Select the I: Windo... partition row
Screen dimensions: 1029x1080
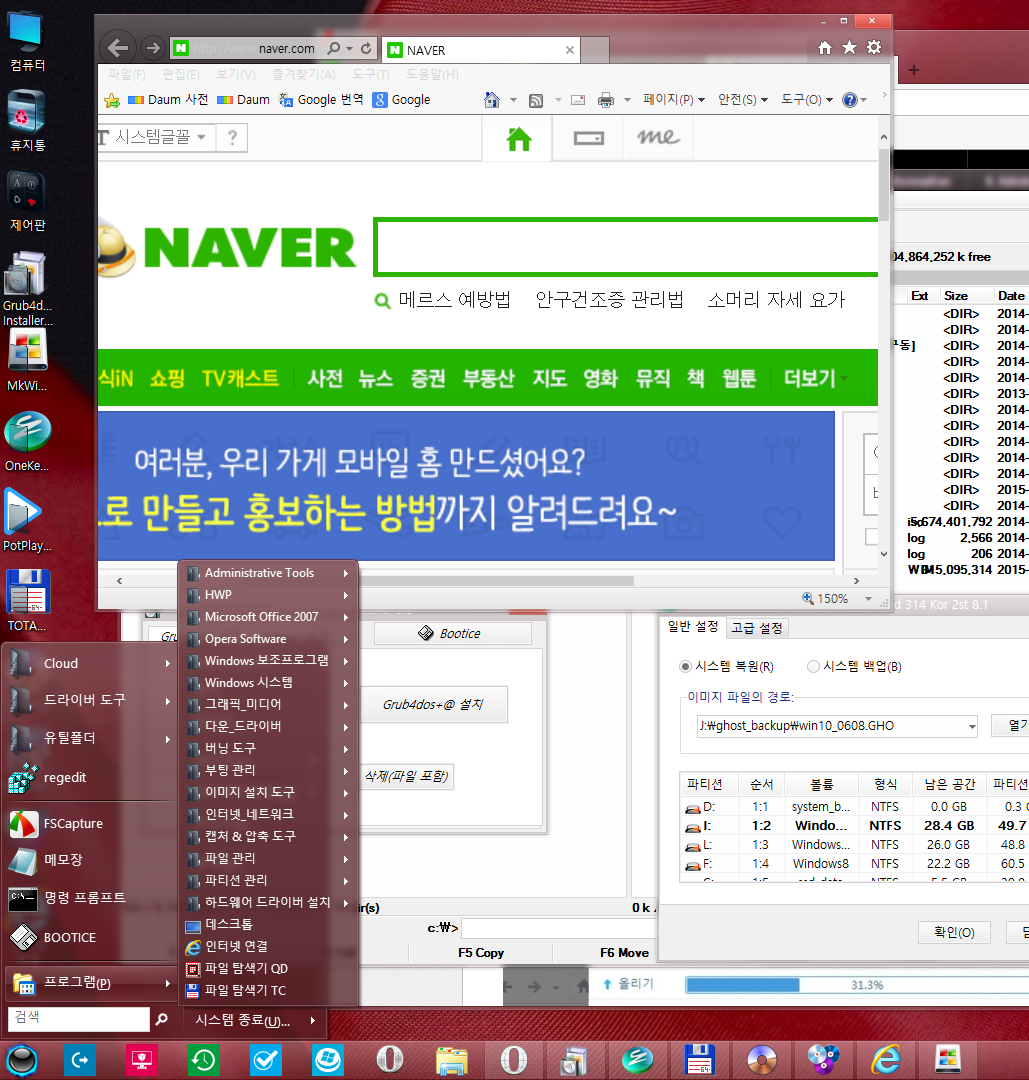click(854, 825)
